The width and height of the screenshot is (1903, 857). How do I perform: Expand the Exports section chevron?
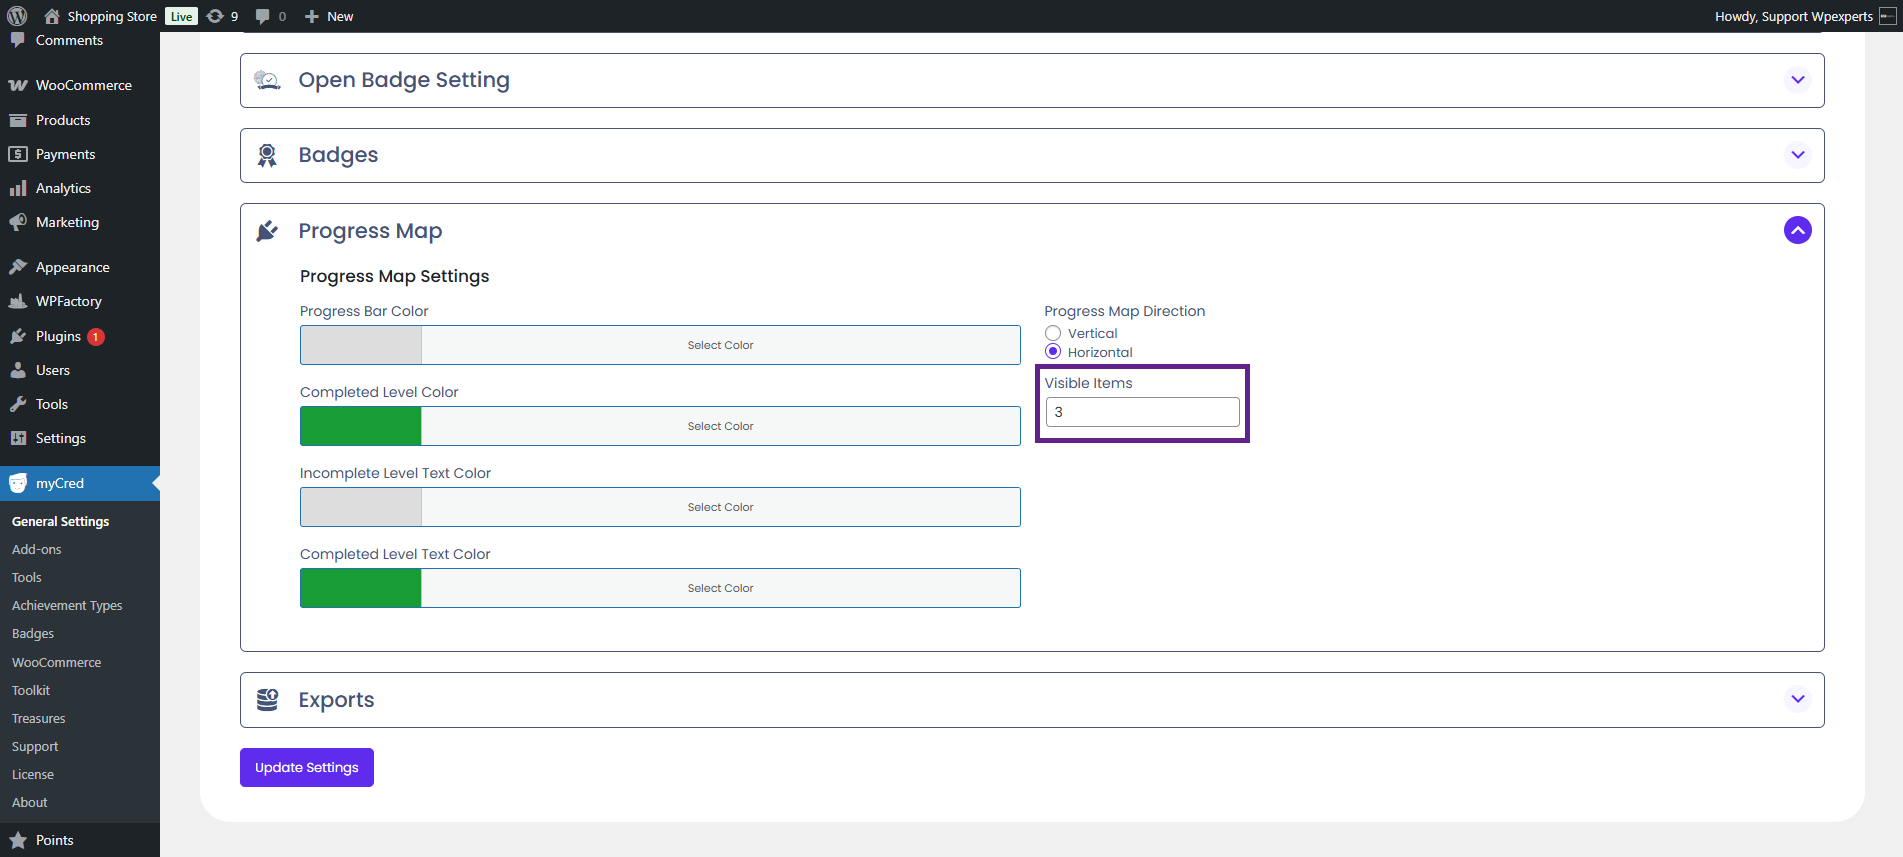pyautogui.click(x=1797, y=699)
